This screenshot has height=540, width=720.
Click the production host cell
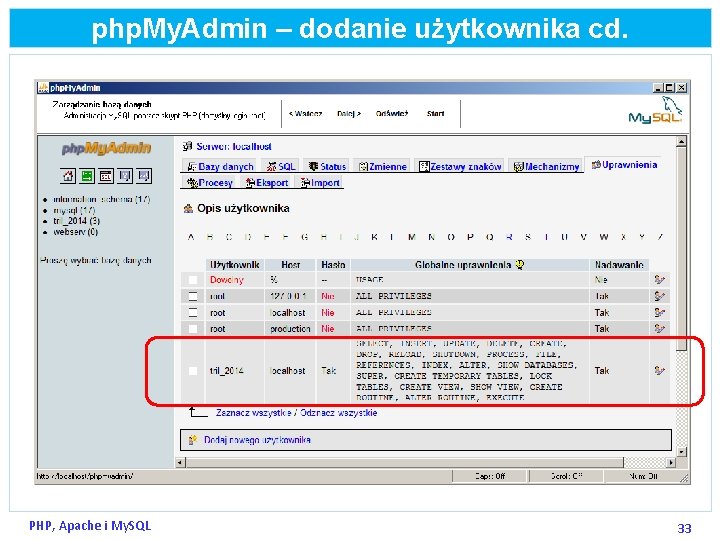[290, 329]
